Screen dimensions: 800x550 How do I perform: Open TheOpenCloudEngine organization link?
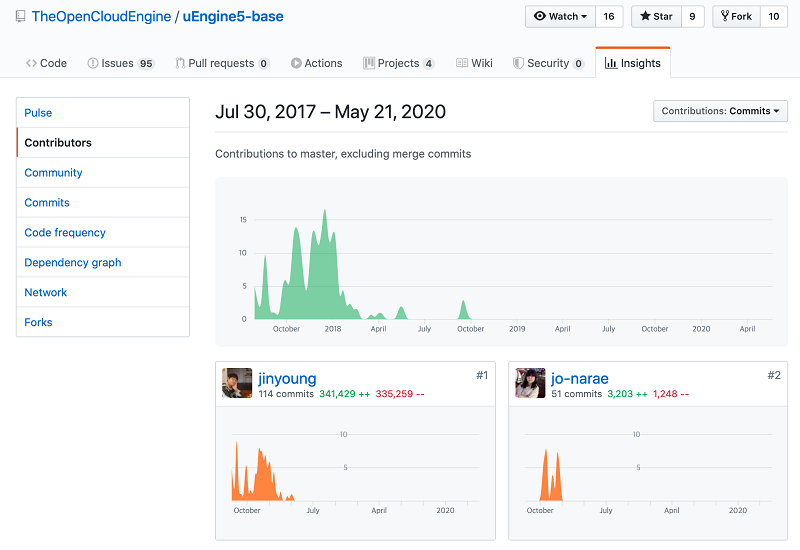coord(101,16)
